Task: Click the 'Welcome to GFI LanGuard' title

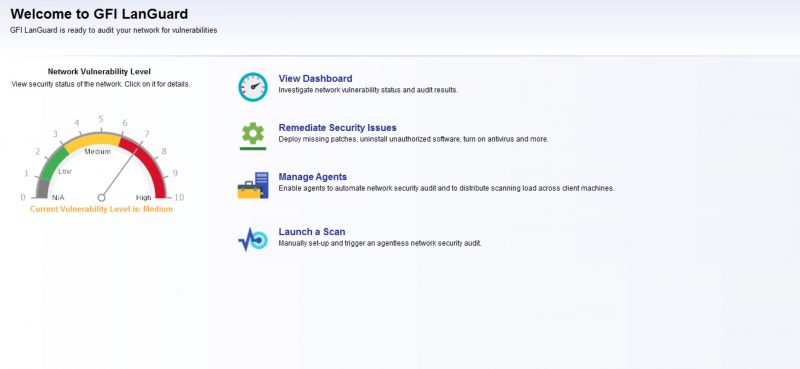Action: (x=99, y=14)
